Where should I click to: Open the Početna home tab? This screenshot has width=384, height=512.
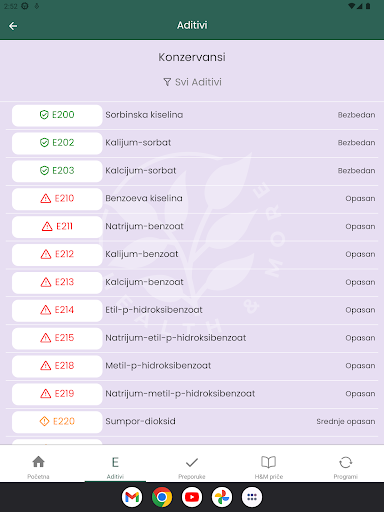(x=38, y=467)
